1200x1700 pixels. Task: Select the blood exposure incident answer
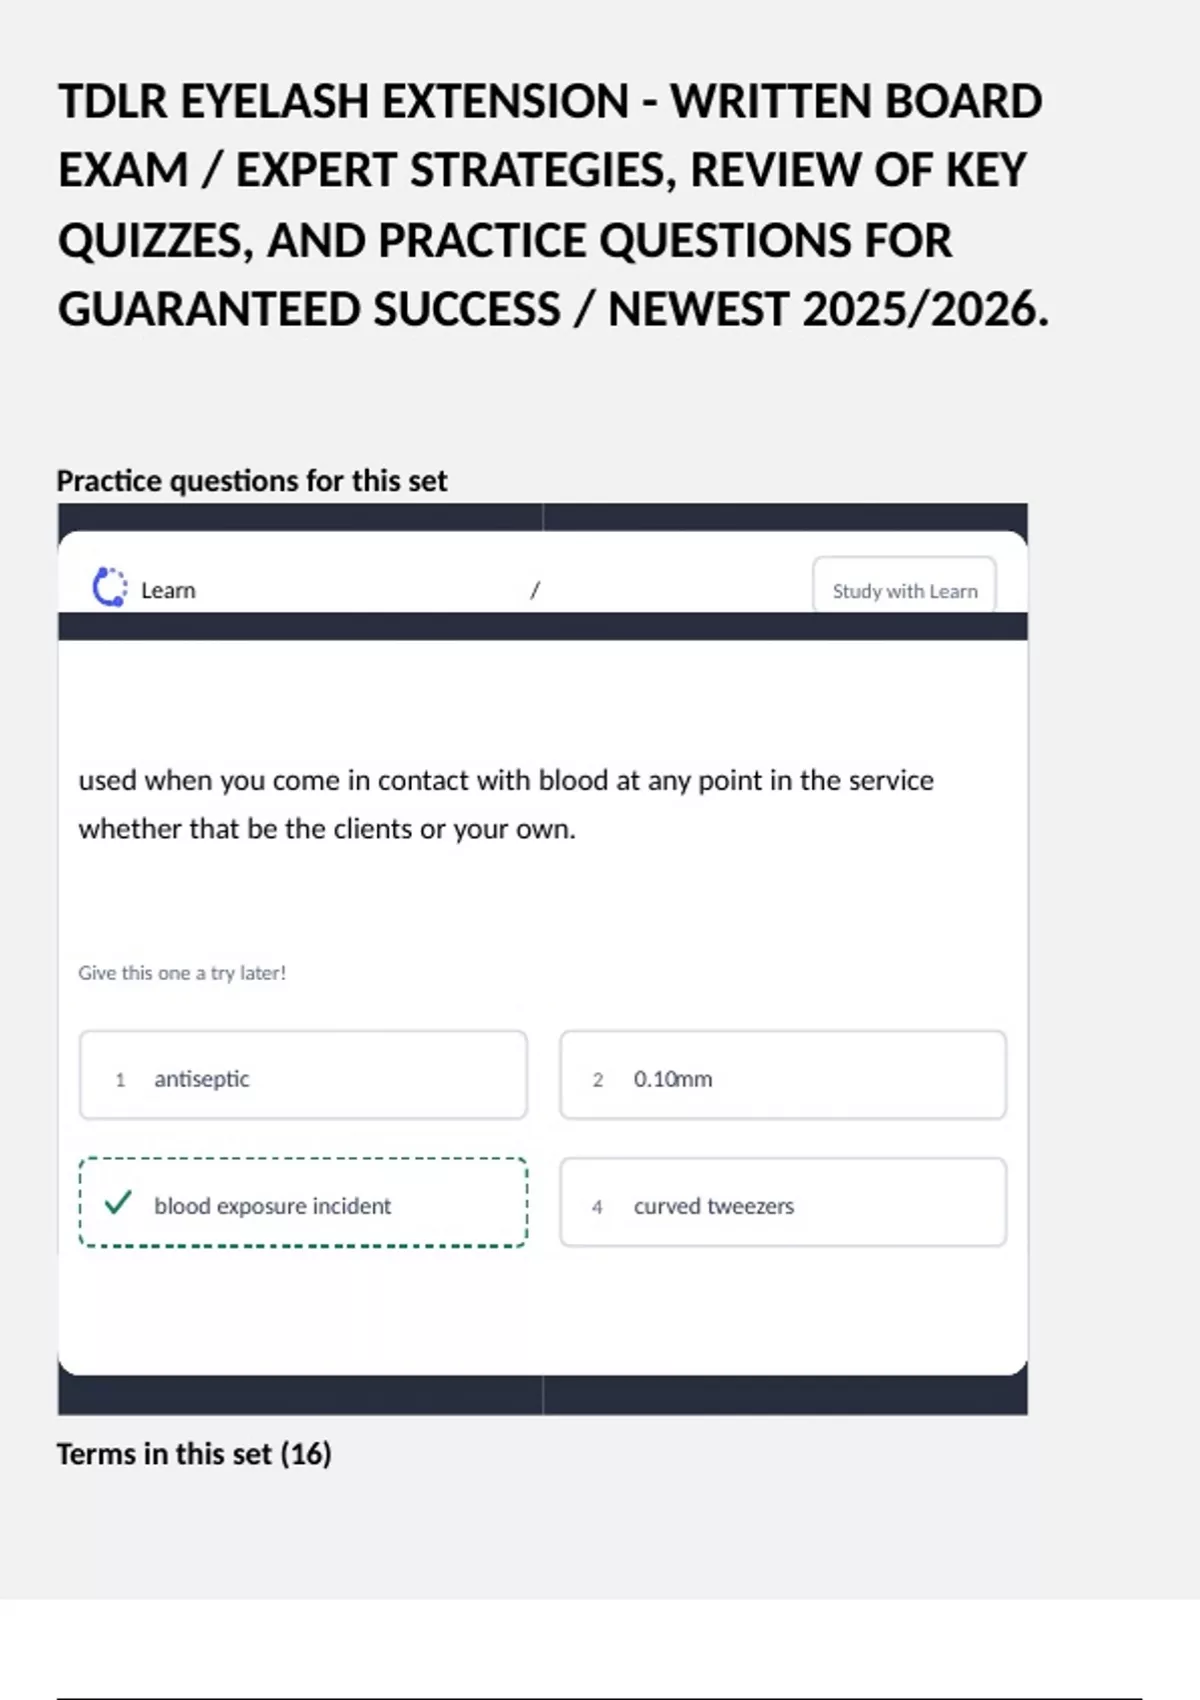(303, 1203)
